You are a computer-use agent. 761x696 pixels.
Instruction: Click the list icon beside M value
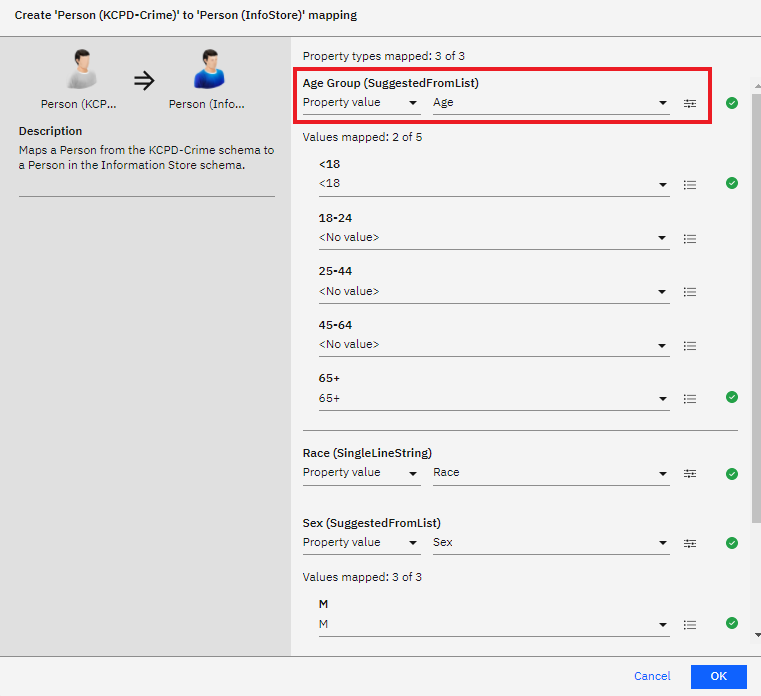(x=690, y=625)
